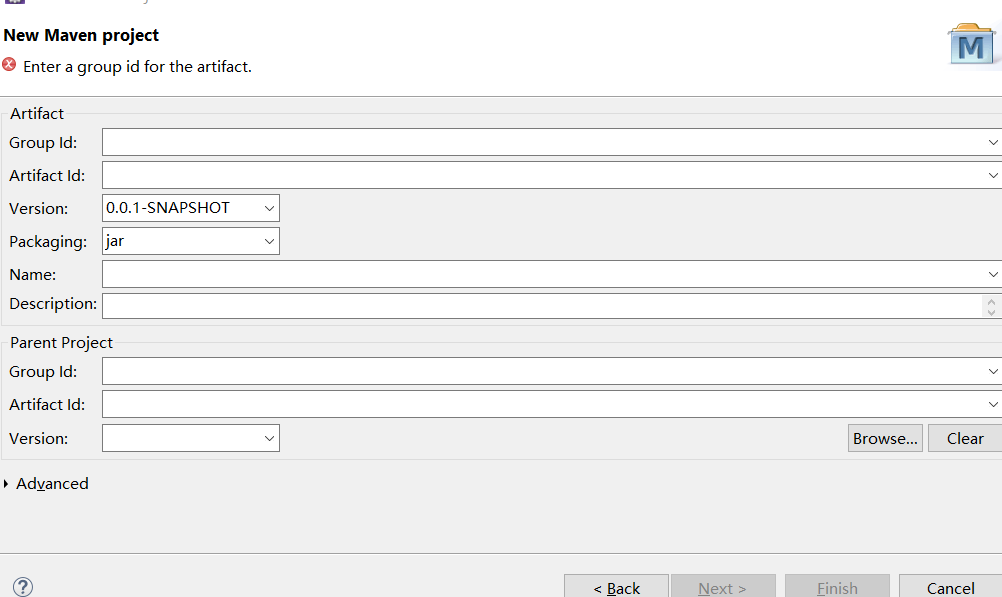Click the Description: label
1002x597 pixels.
click(53, 304)
